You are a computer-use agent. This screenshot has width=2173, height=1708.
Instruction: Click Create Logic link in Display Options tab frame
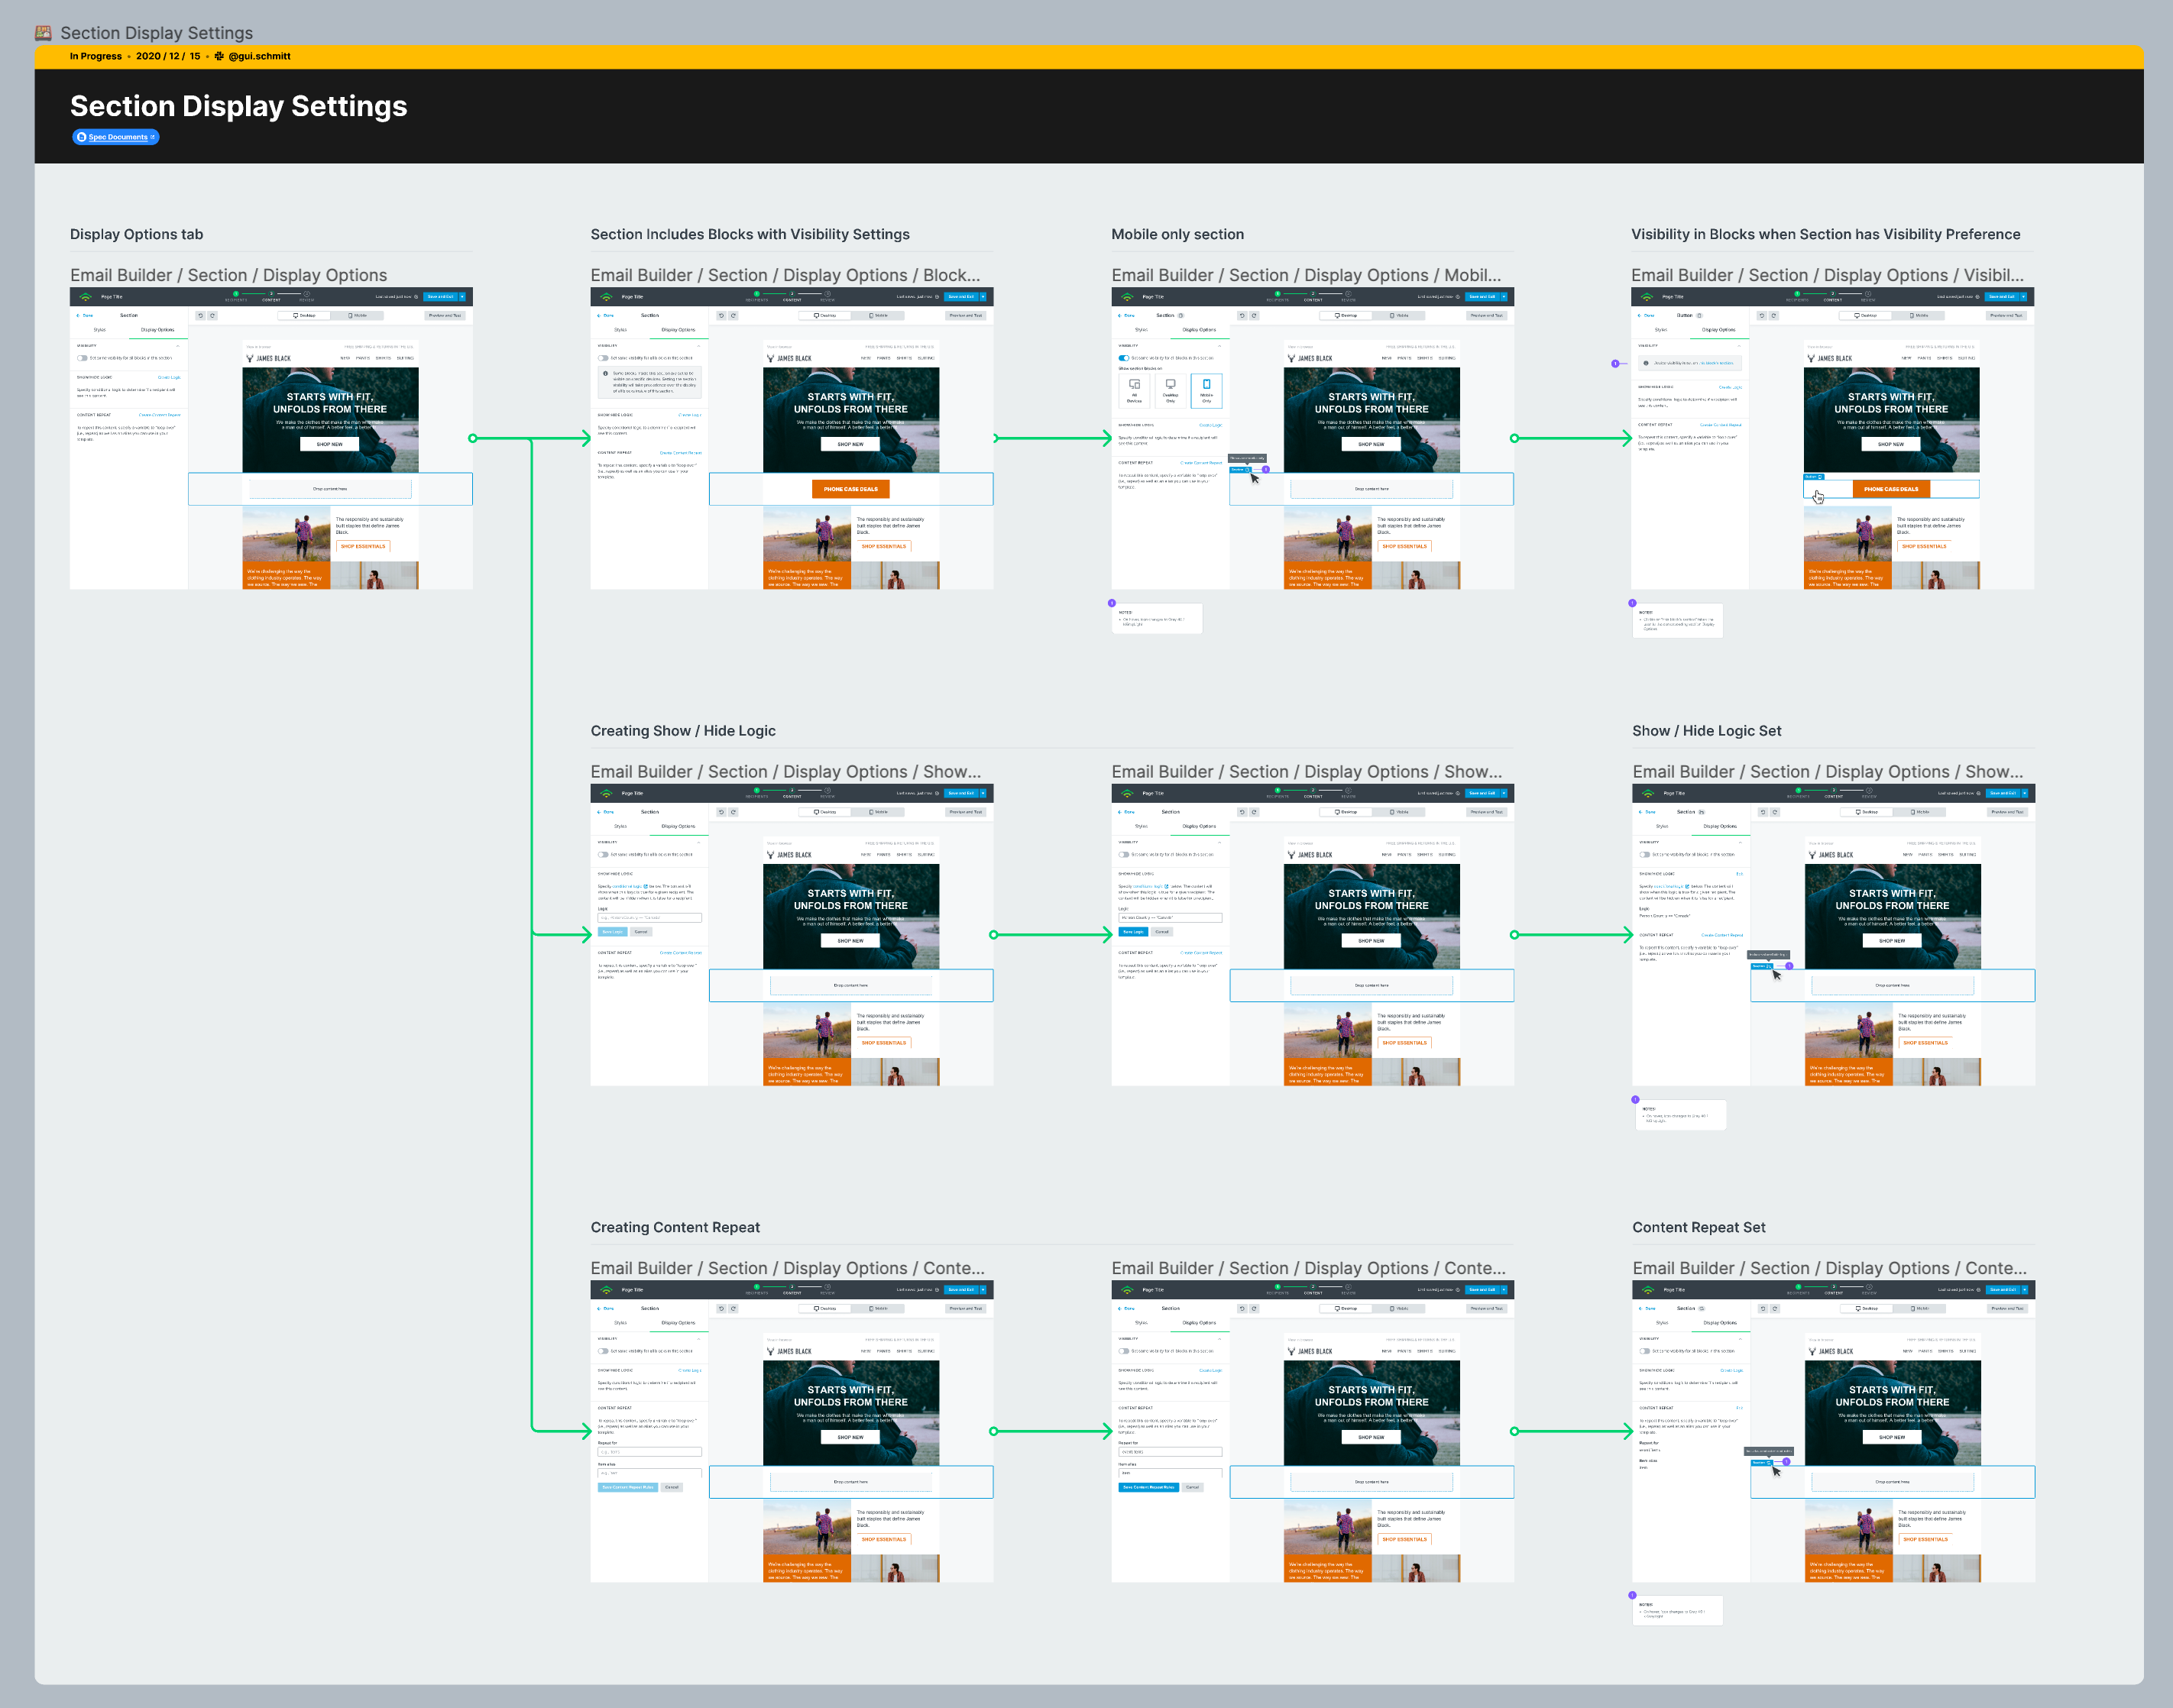coord(169,378)
